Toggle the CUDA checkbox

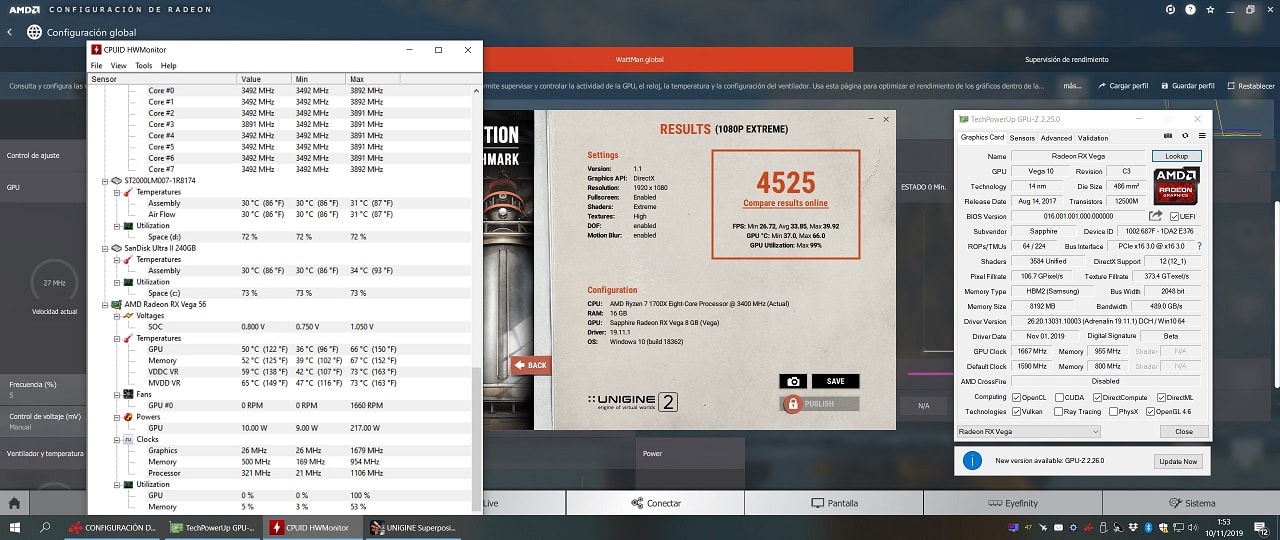(x=1061, y=397)
